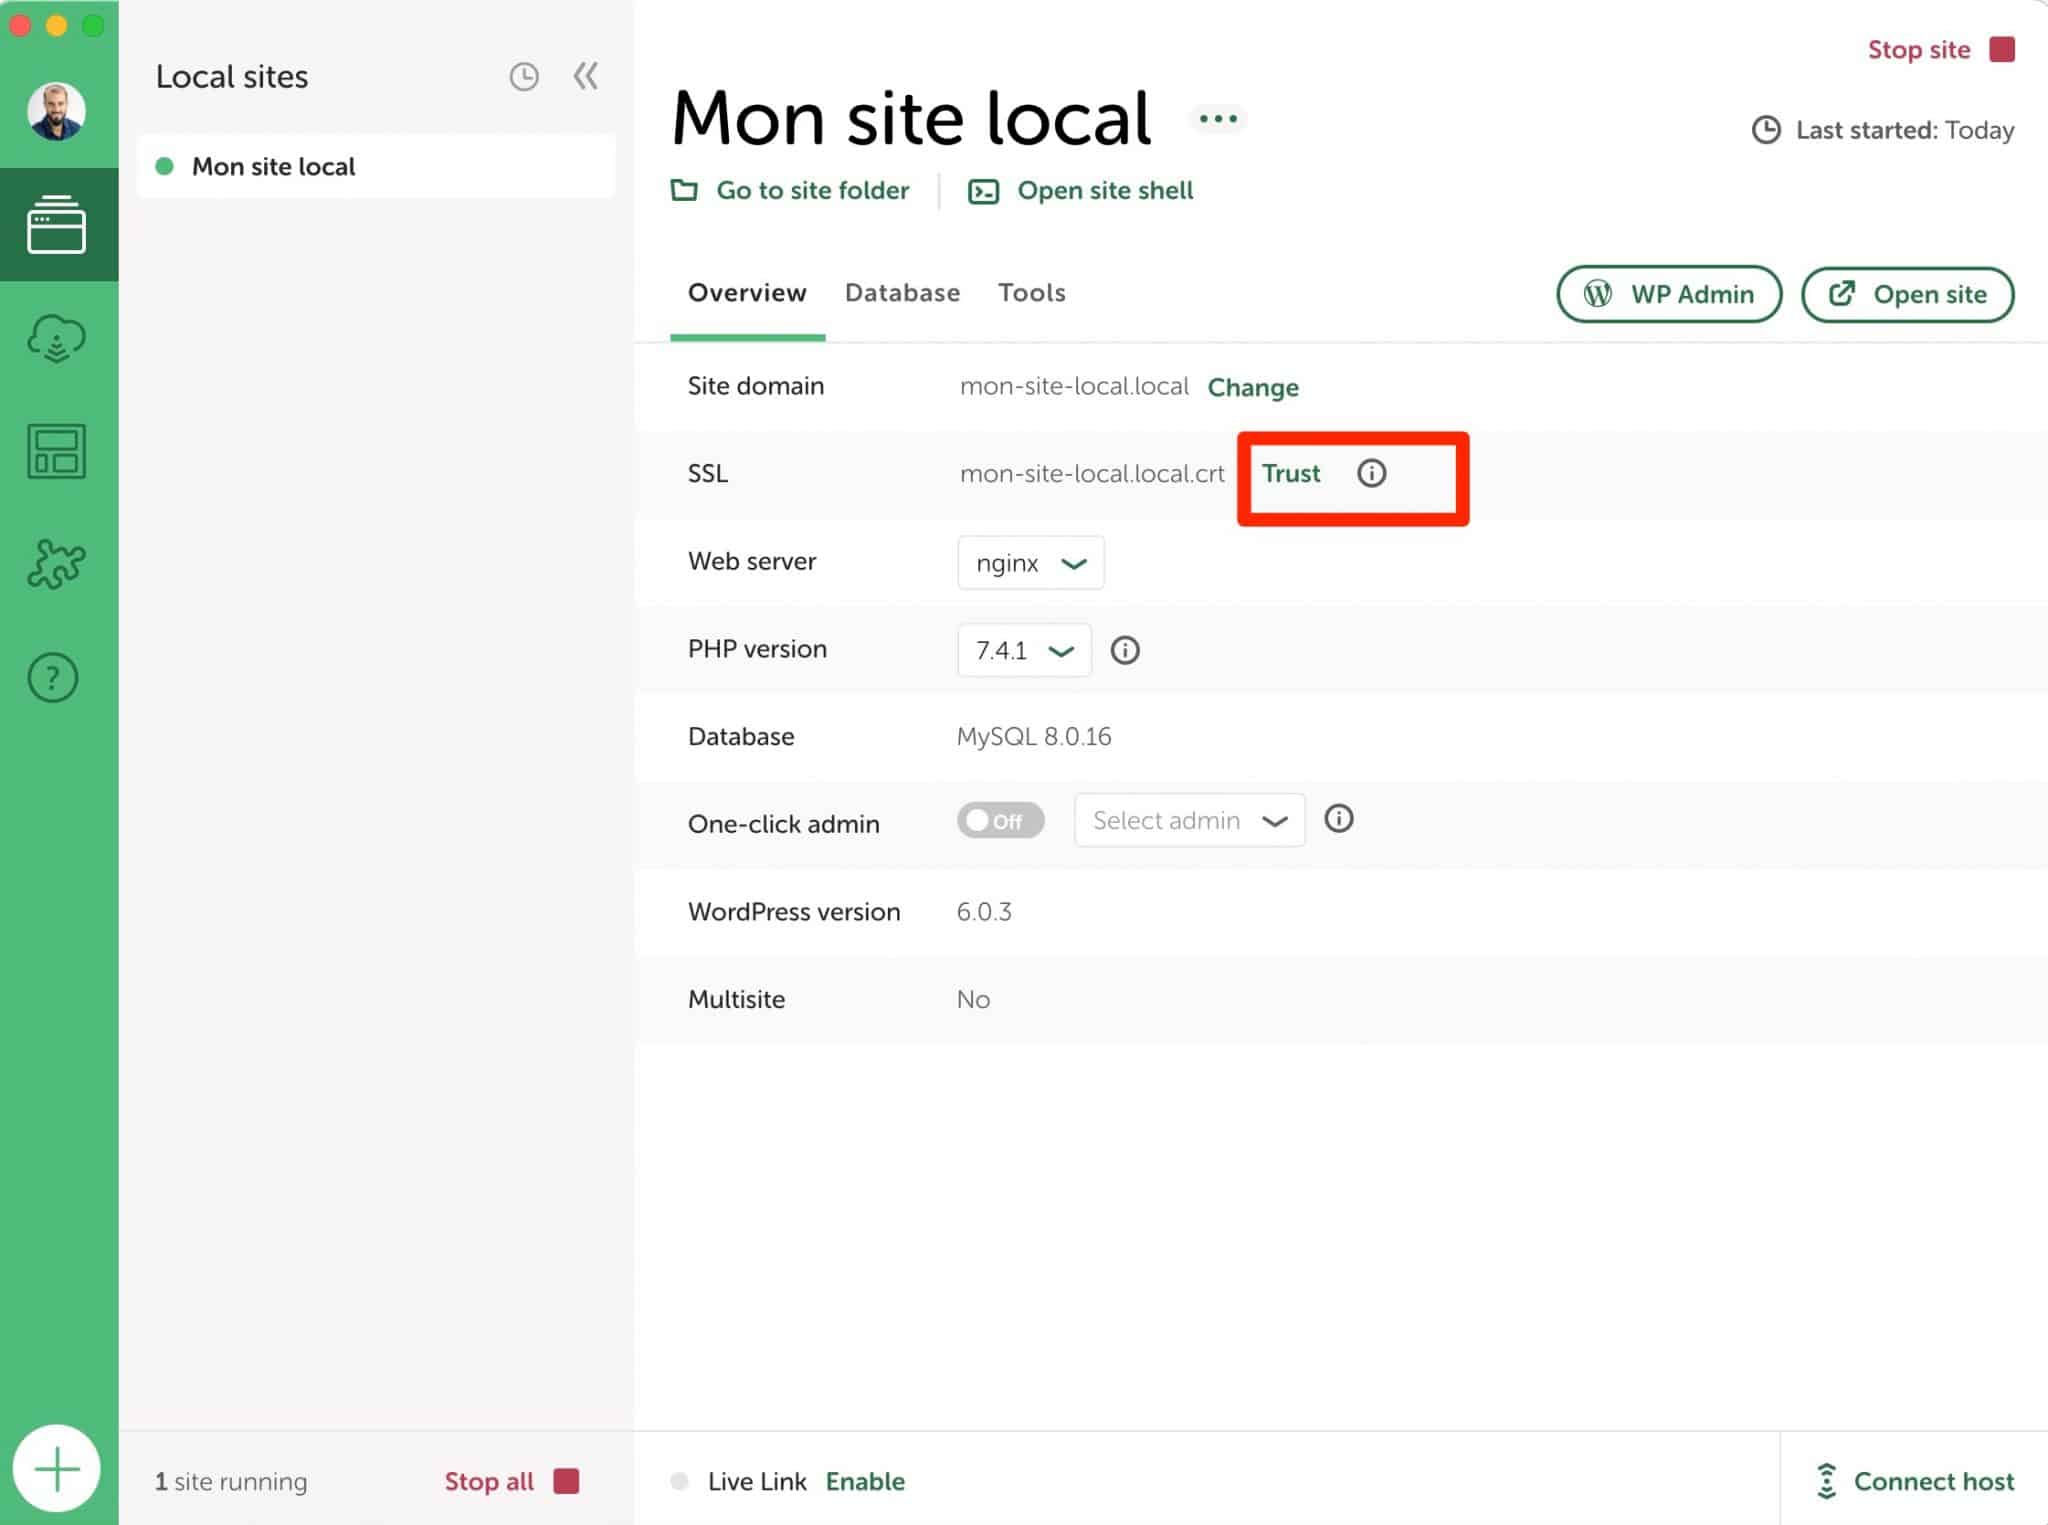Viewport: 2048px width, 1525px height.
Task: Click the Stop site label
Action: pos(1919,50)
